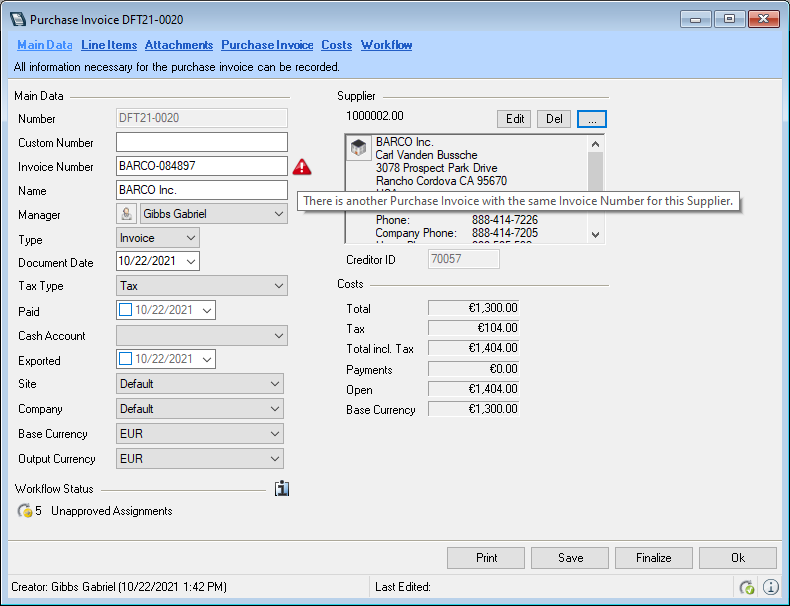790x606 pixels.
Task: Click the workflow refresh icon in status bar
Action: (x=746, y=587)
